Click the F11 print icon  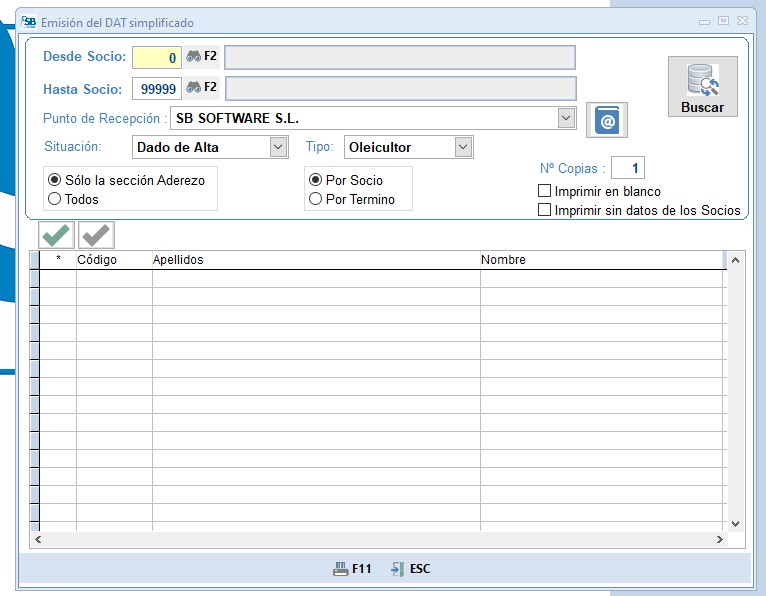[341, 569]
